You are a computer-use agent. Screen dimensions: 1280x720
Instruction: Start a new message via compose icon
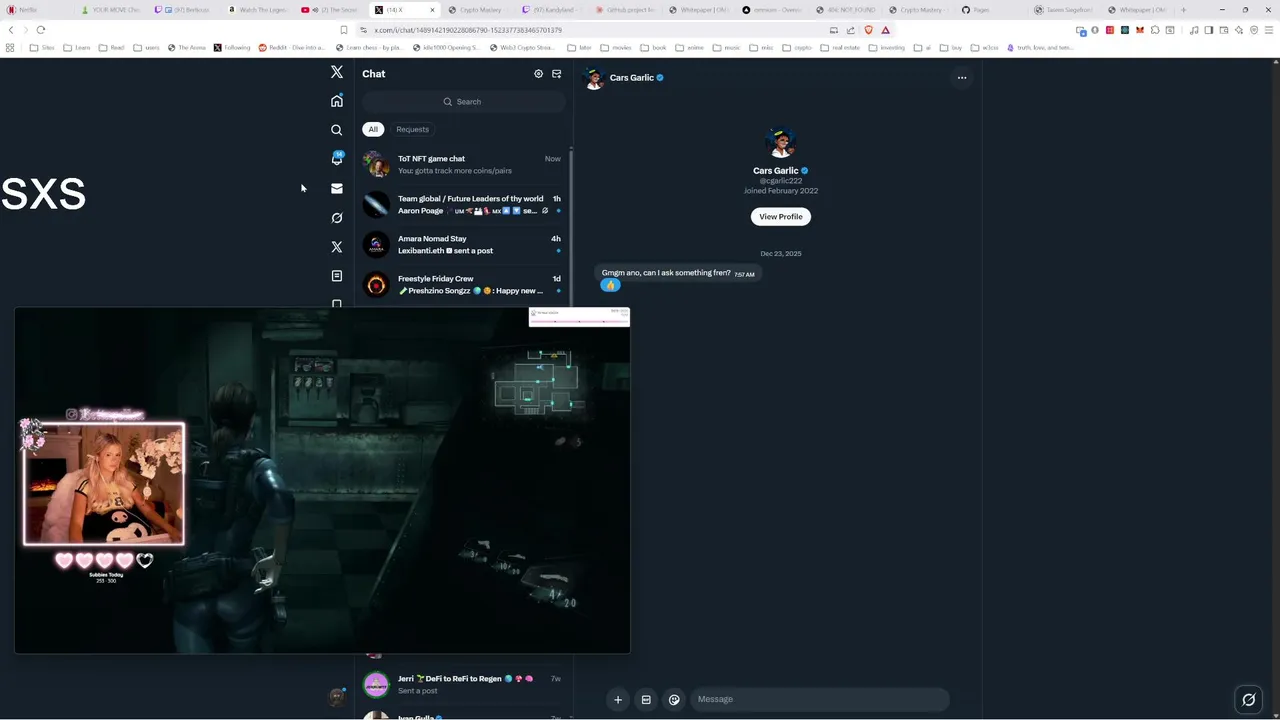tap(557, 74)
